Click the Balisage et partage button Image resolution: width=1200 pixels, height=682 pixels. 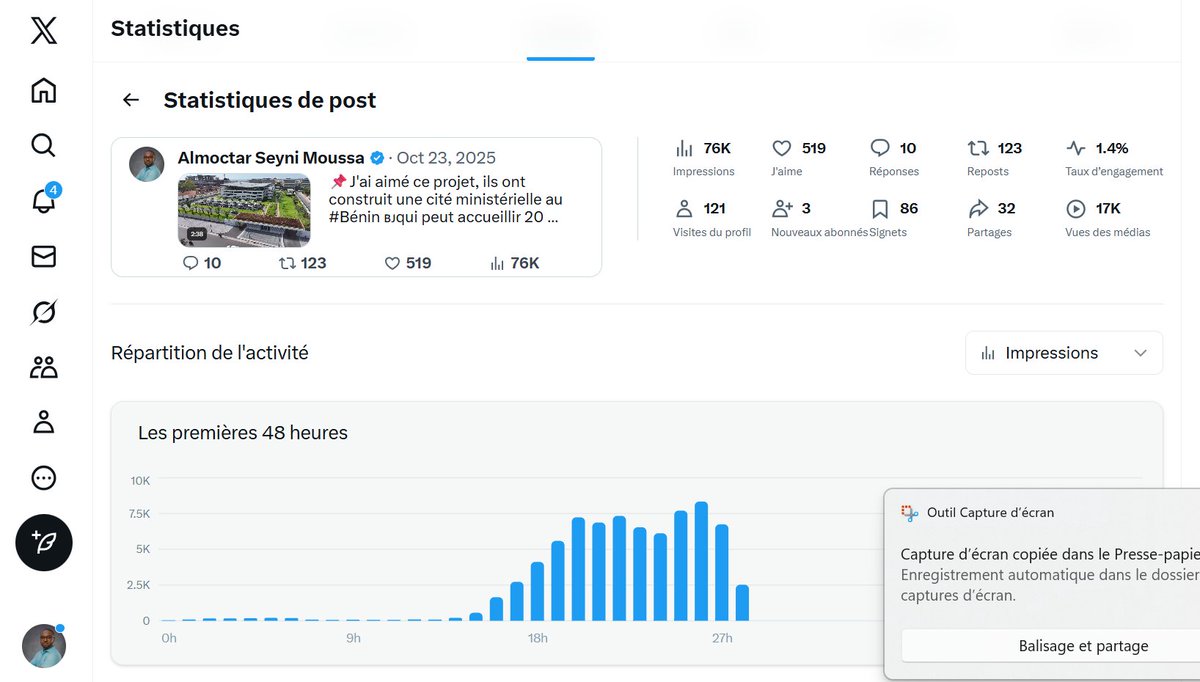1083,645
